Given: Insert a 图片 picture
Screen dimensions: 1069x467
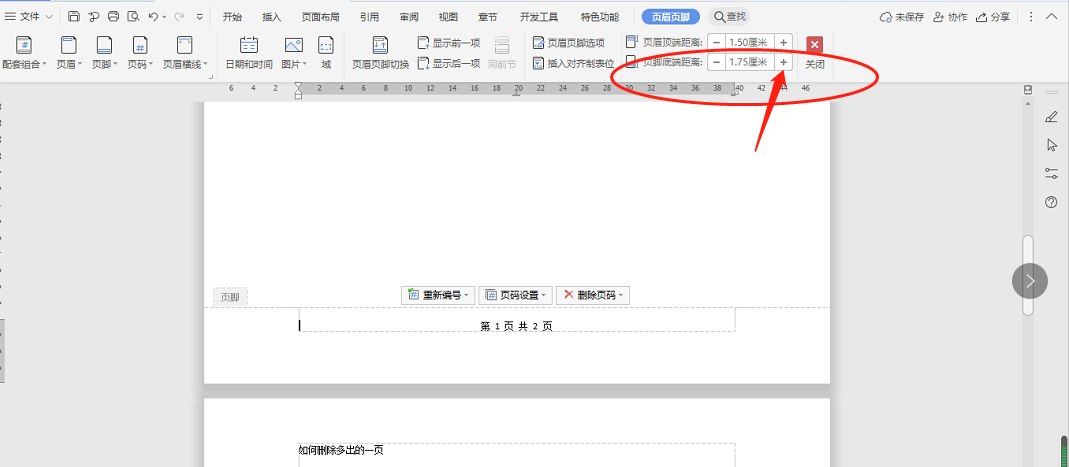Looking at the screenshot, I should tap(294, 54).
